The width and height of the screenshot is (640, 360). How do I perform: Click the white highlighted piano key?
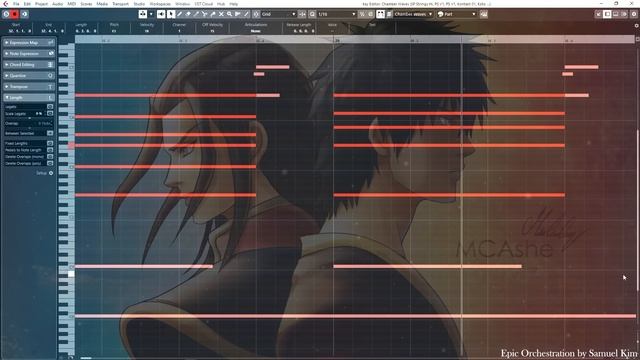click(71, 274)
